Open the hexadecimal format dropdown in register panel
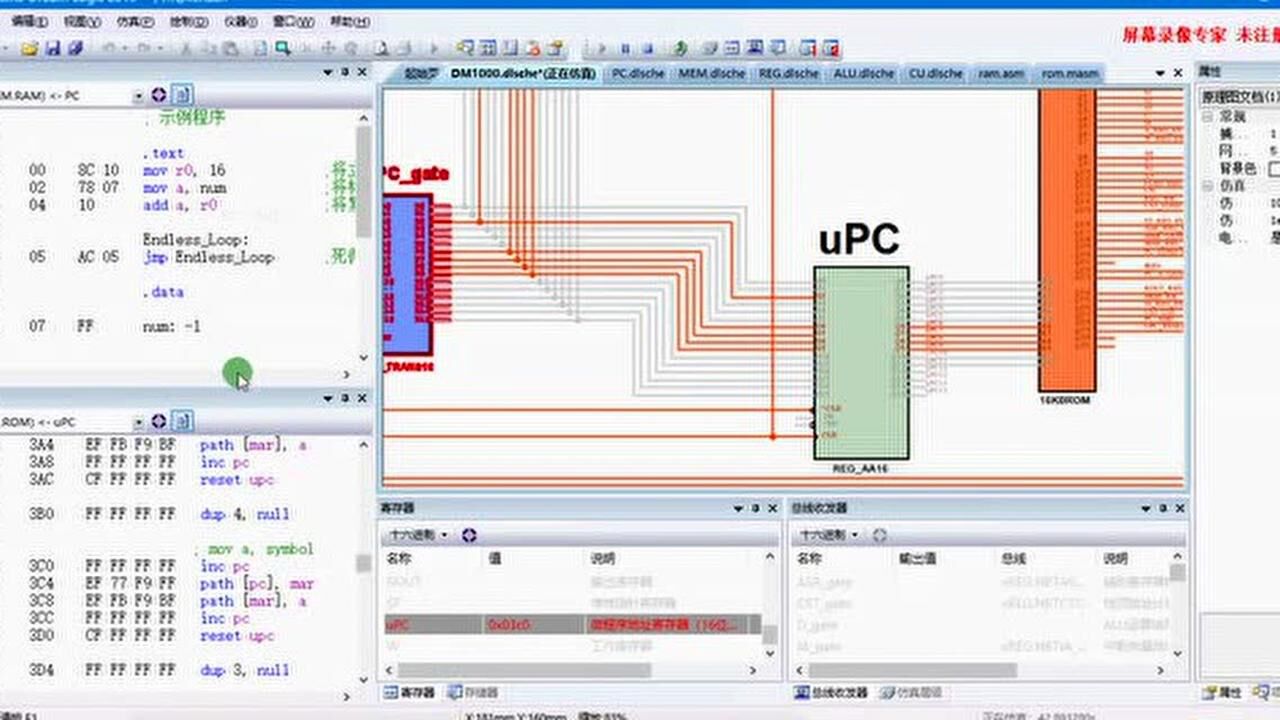Image resolution: width=1280 pixels, height=720 pixels. pyautogui.click(x=444, y=535)
